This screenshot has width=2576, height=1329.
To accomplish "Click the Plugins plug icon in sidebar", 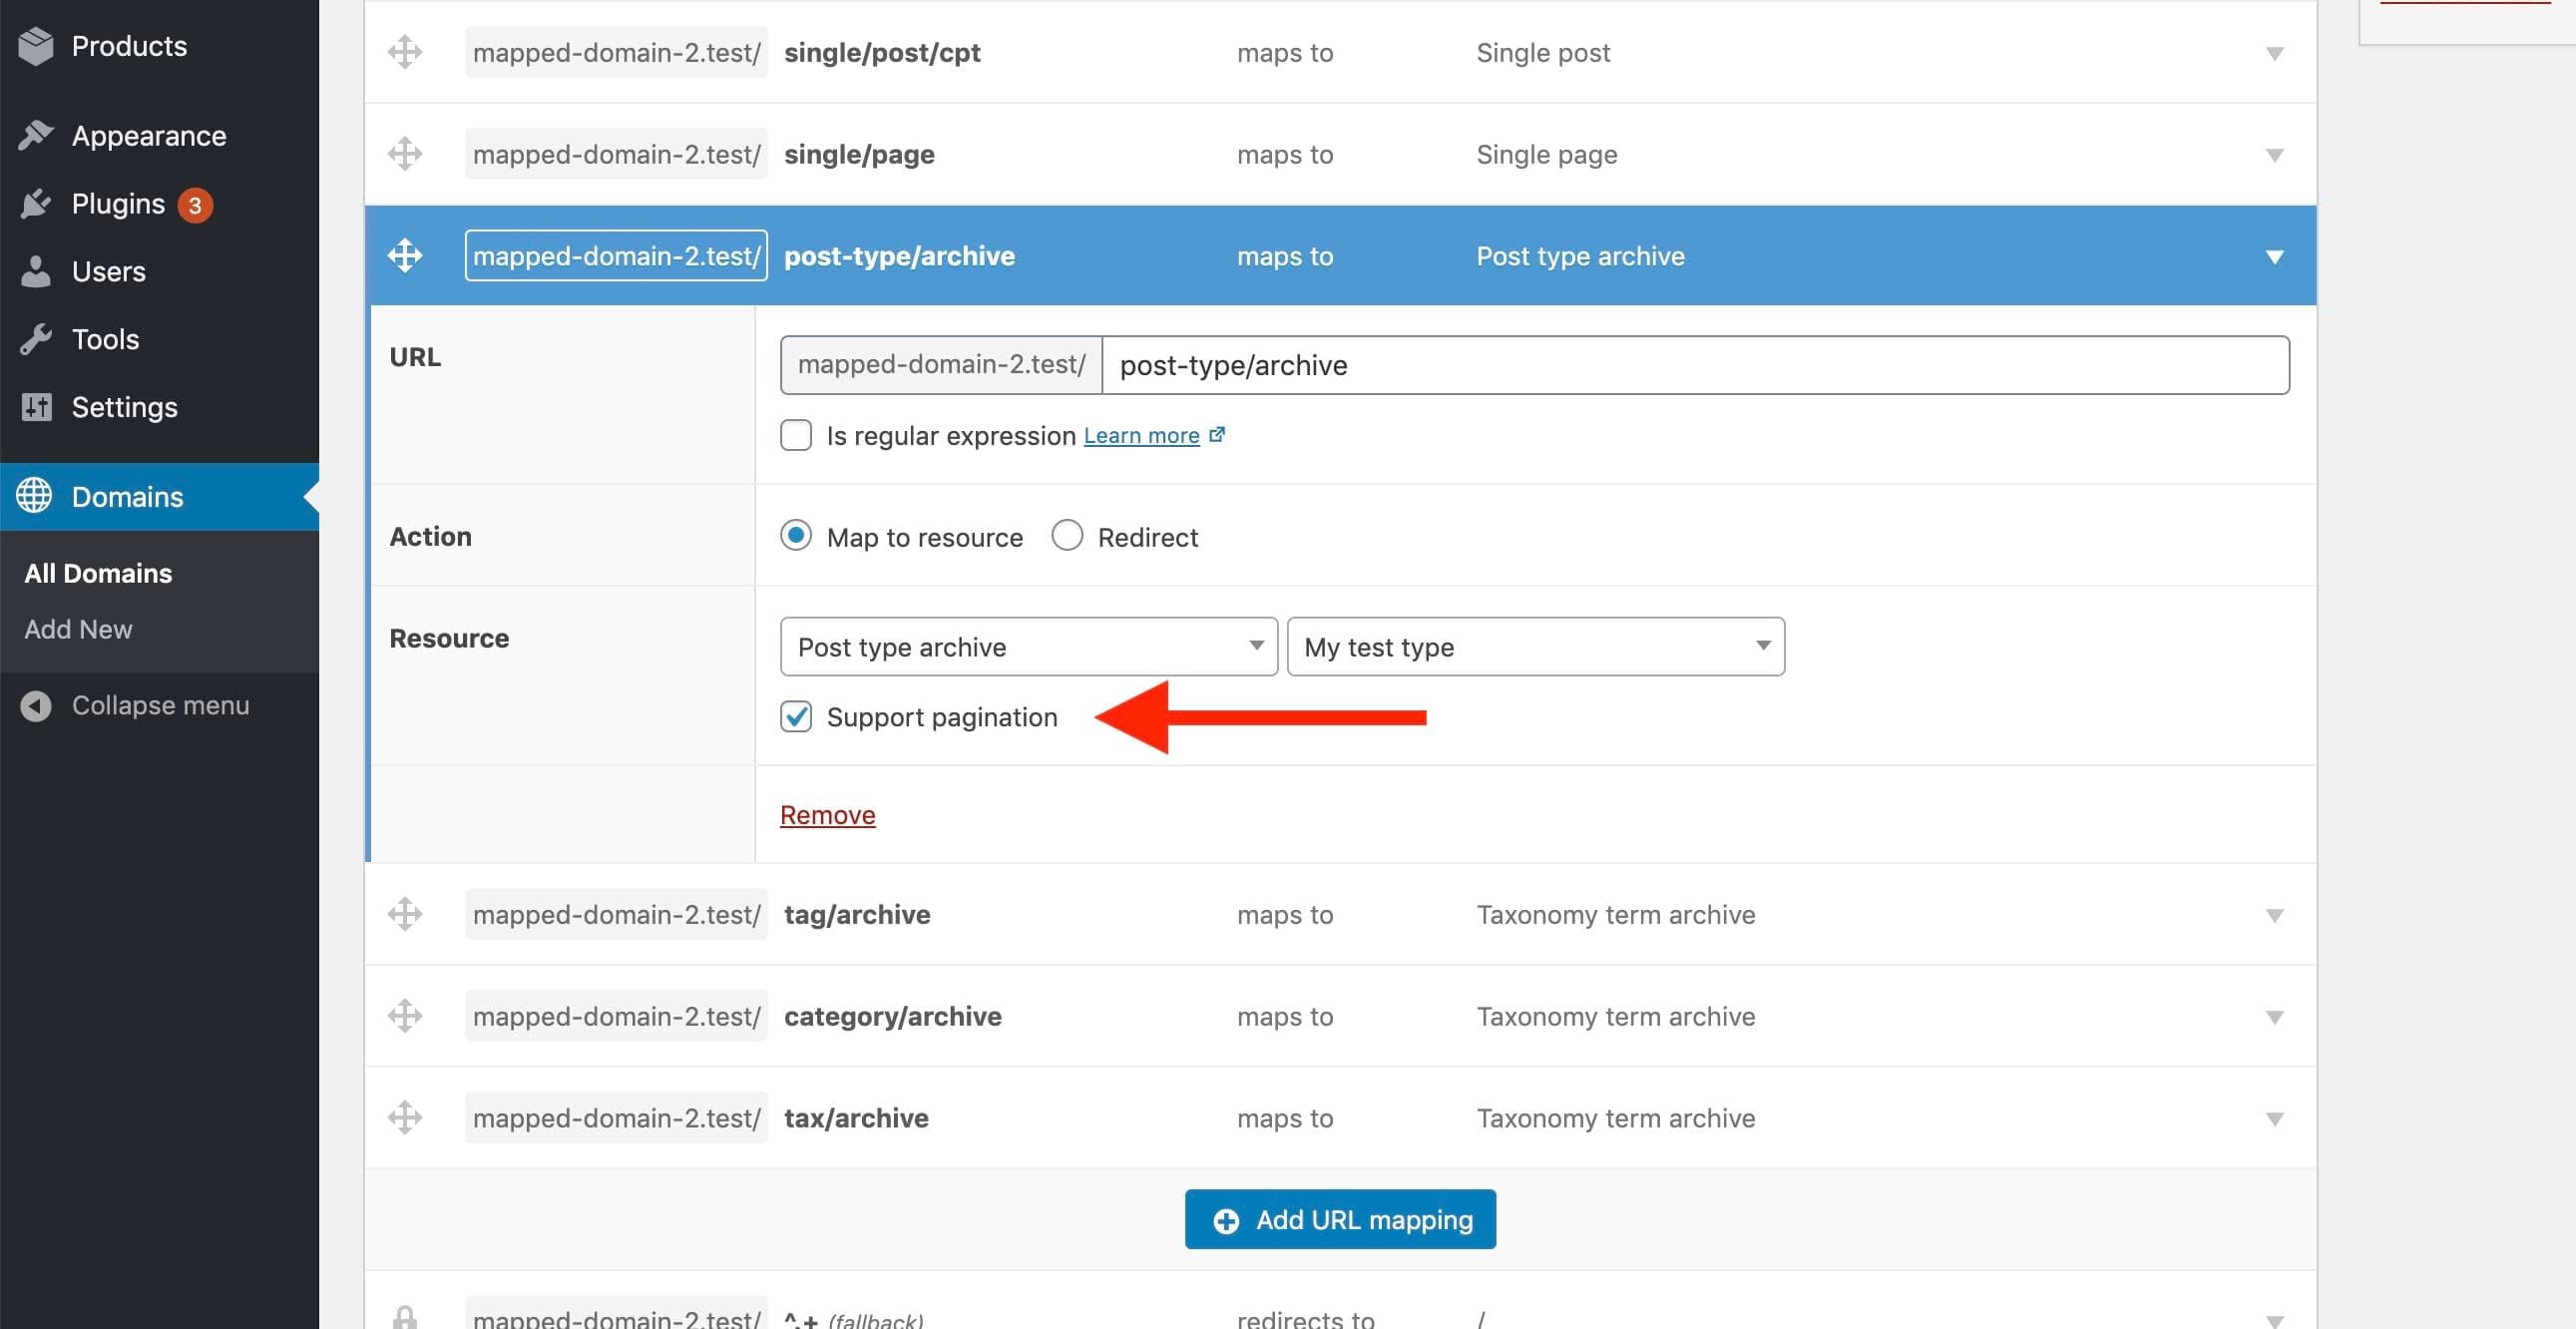I will point(36,204).
